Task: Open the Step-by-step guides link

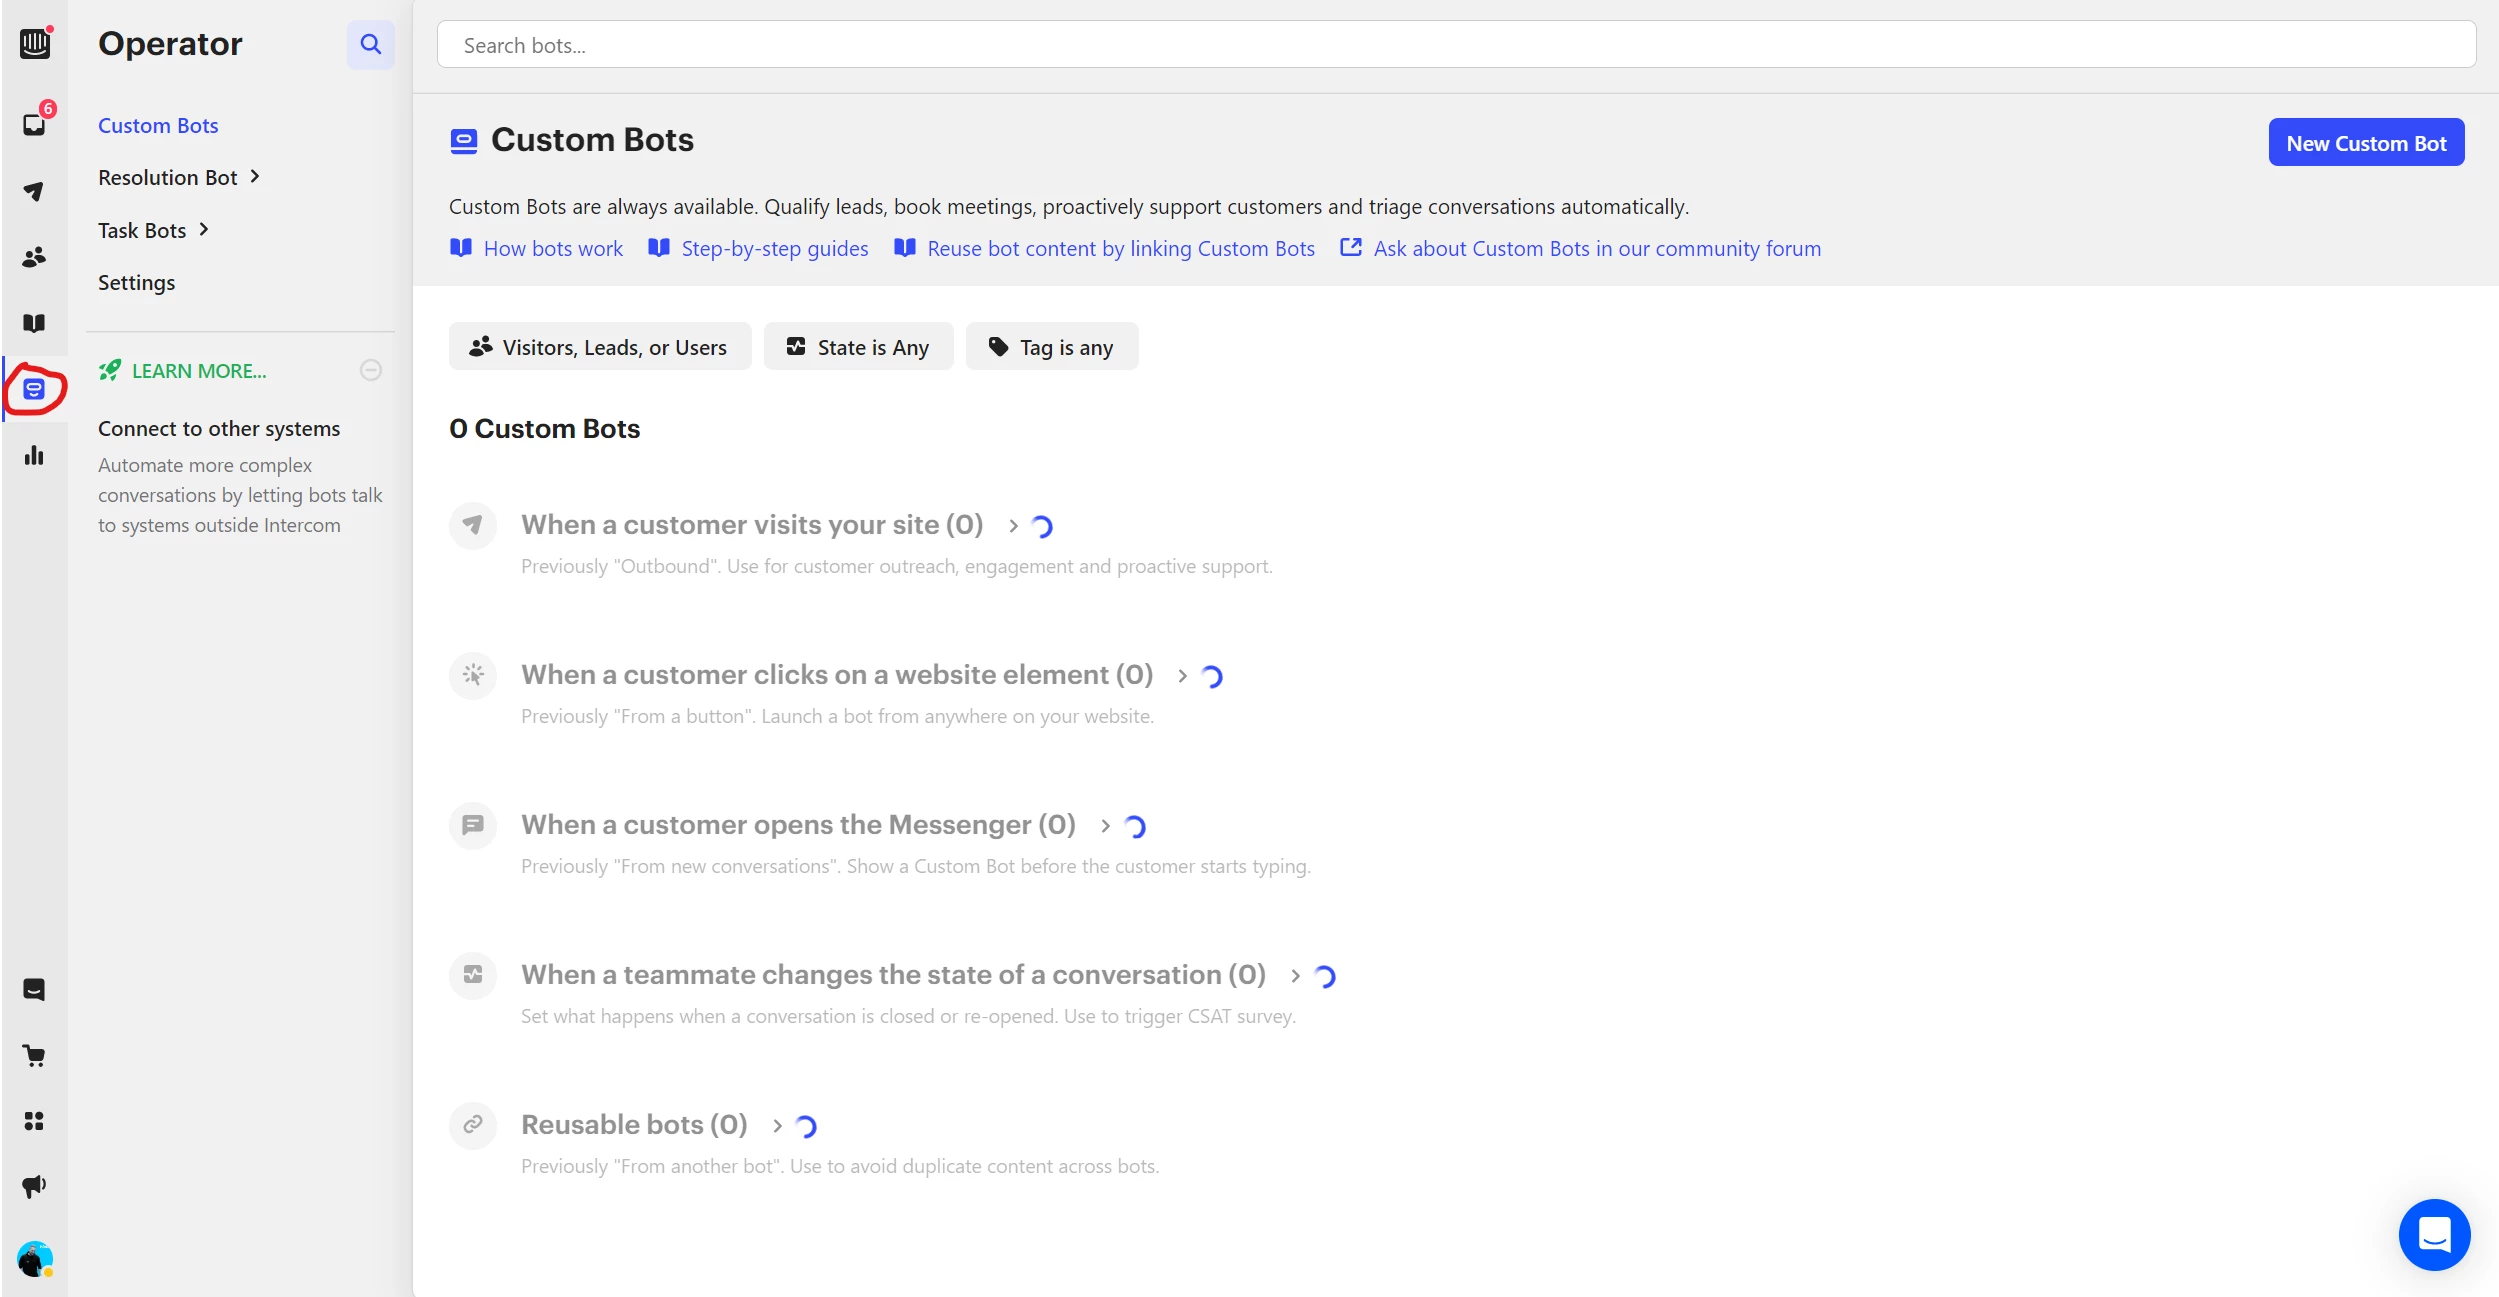Action: coord(775,248)
